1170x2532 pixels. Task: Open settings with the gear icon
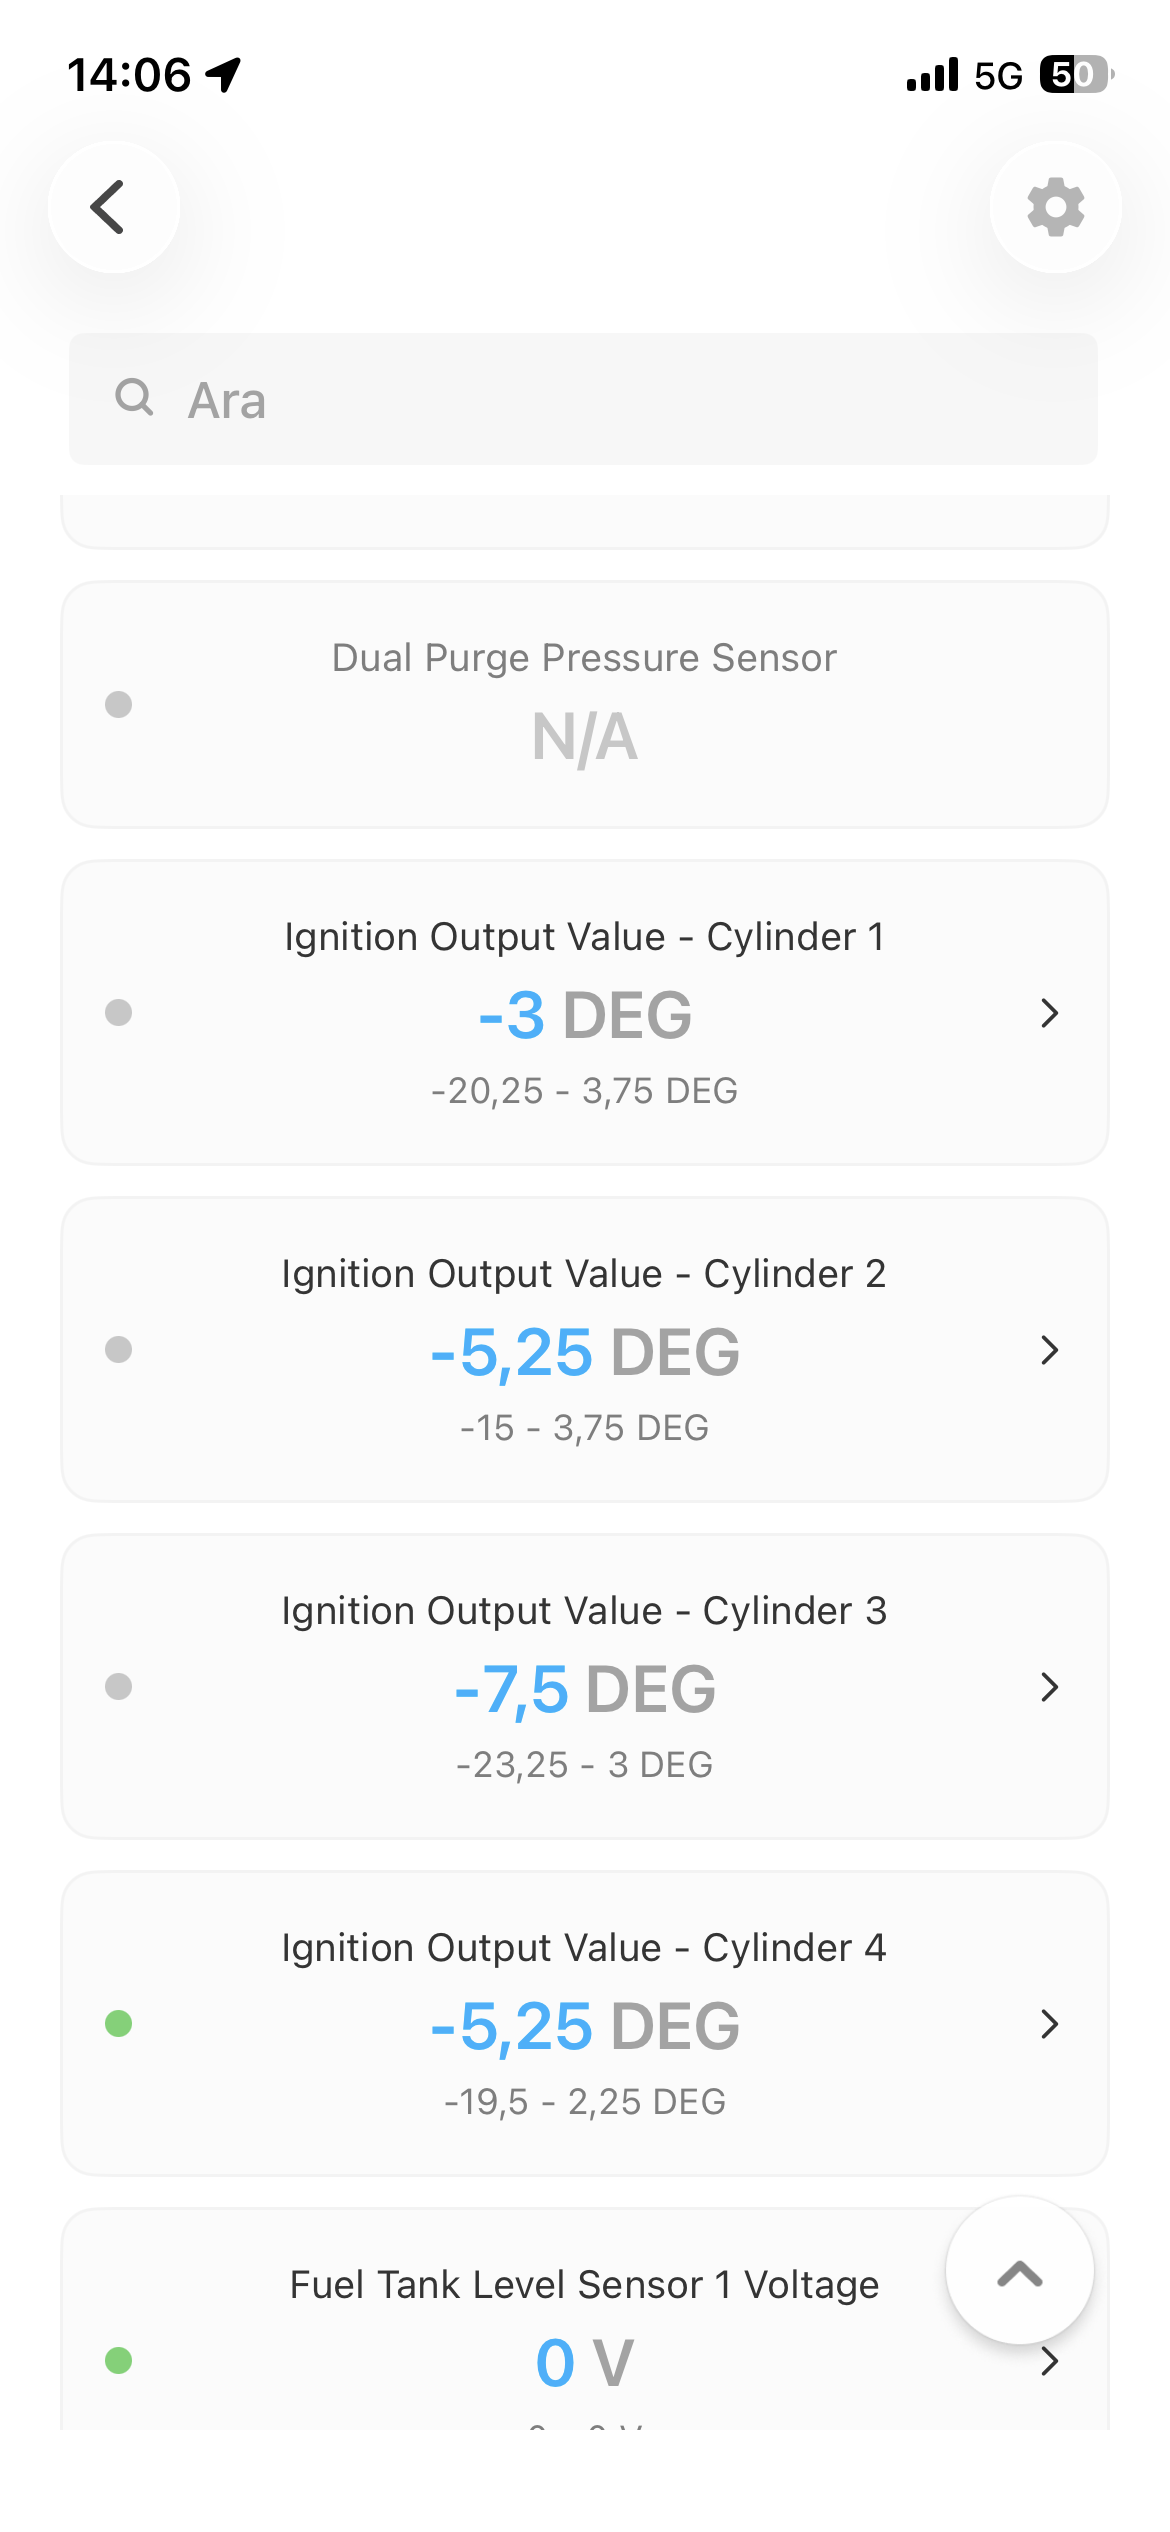pyautogui.click(x=1055, y=207)
